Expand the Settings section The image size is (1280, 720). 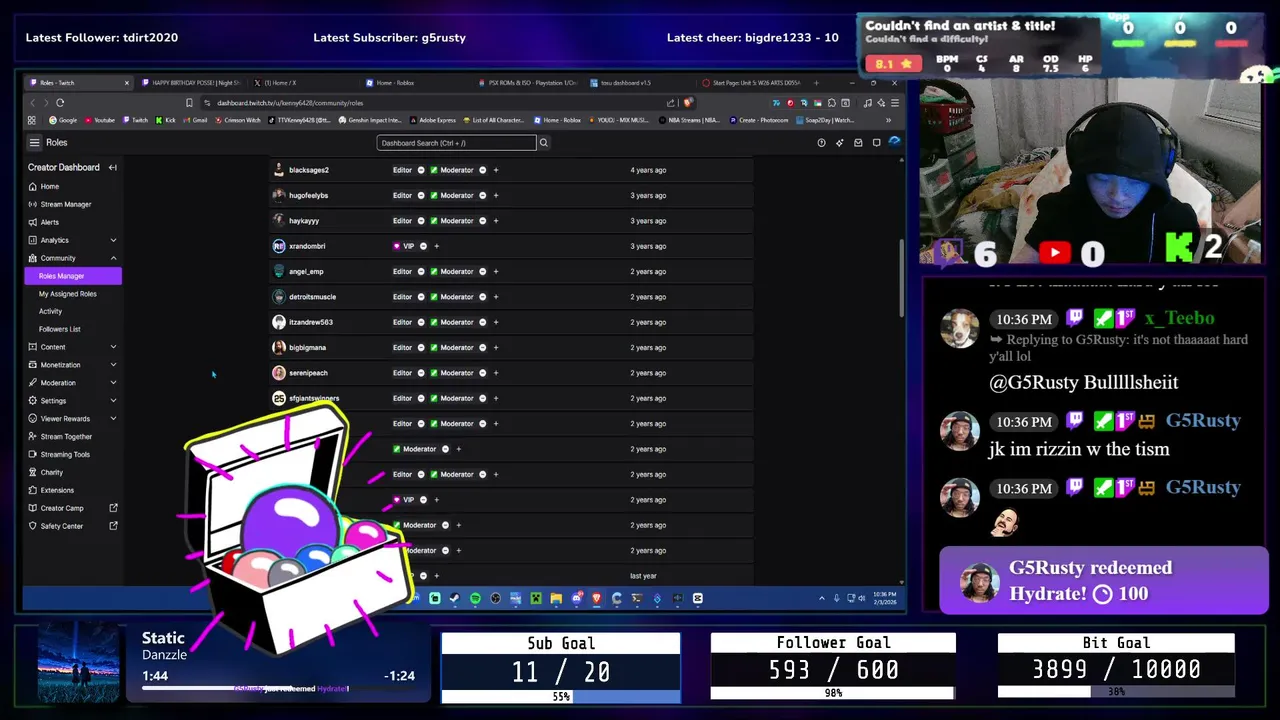[x=113, y=401]
